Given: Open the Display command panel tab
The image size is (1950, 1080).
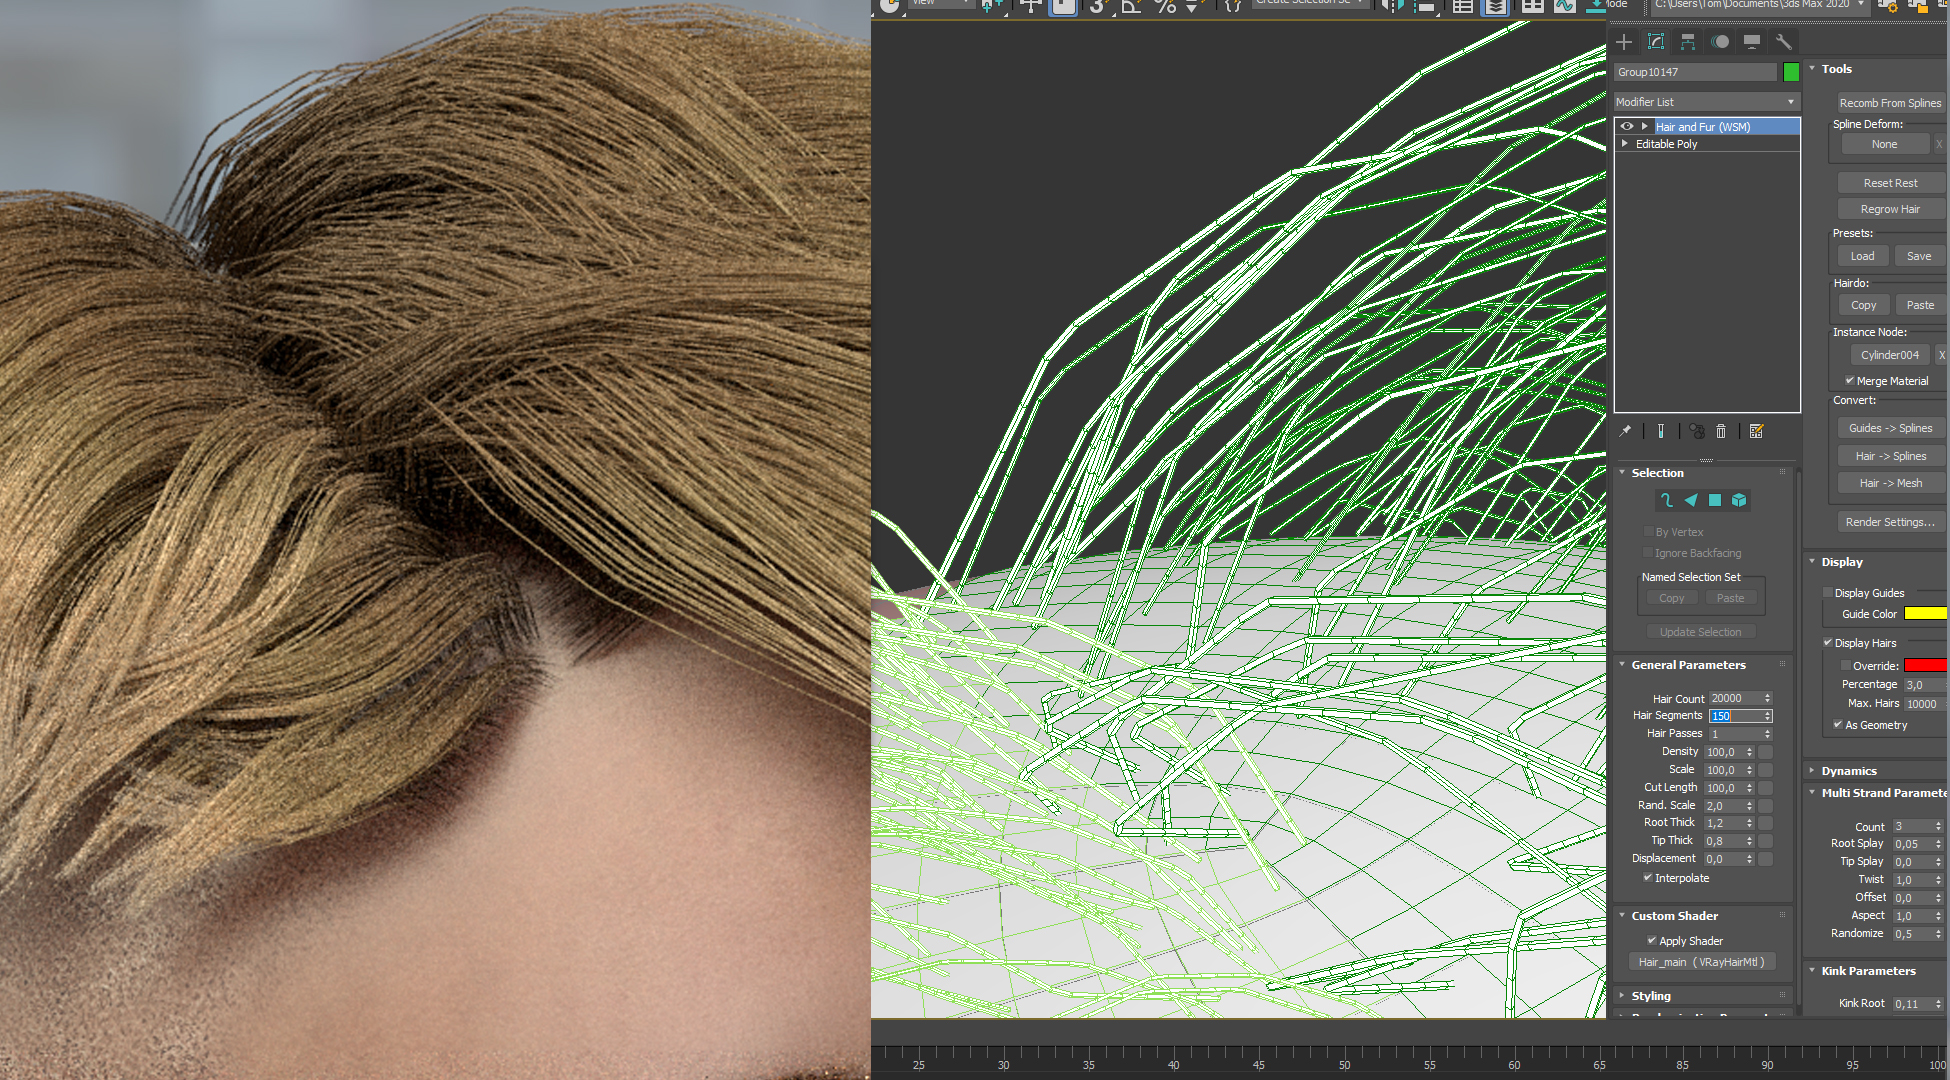Looking at the screenshot, I should click(1752, 41).
